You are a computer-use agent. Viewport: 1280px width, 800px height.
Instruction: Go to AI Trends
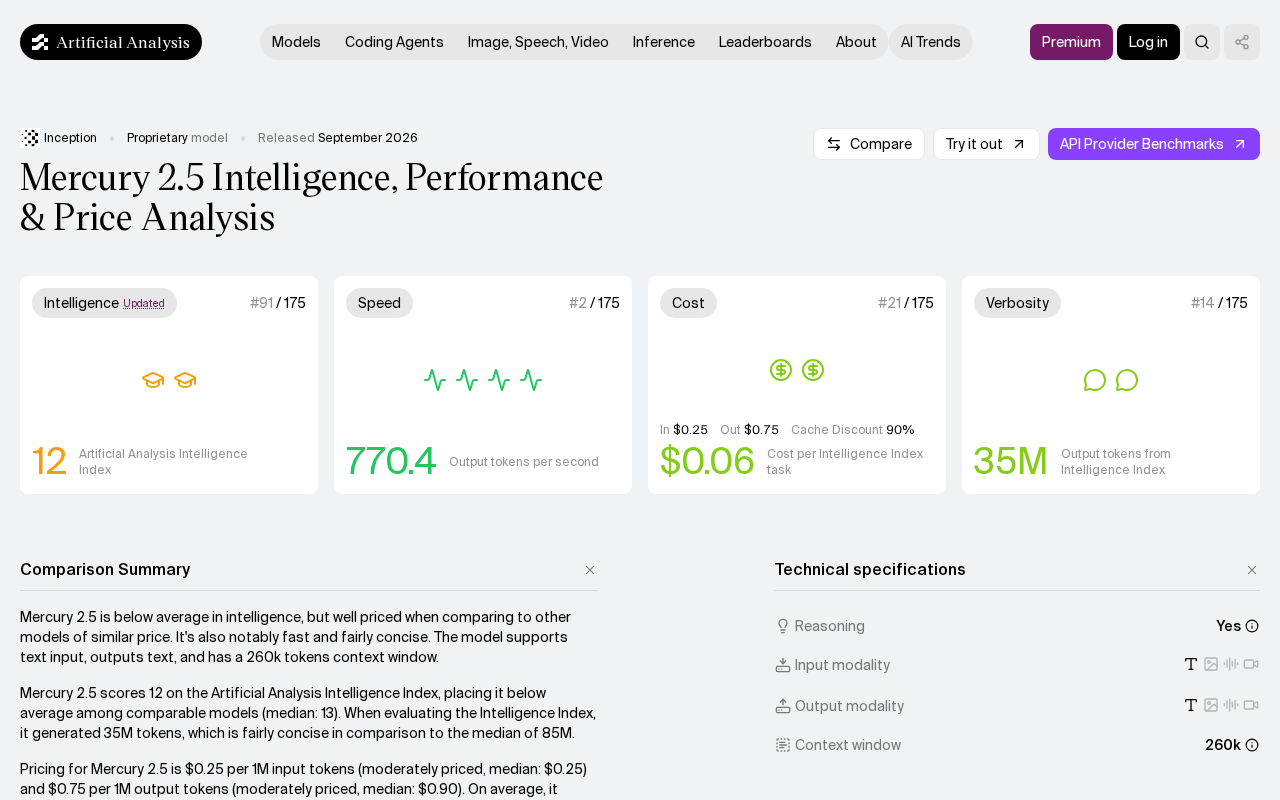point(931,42)
